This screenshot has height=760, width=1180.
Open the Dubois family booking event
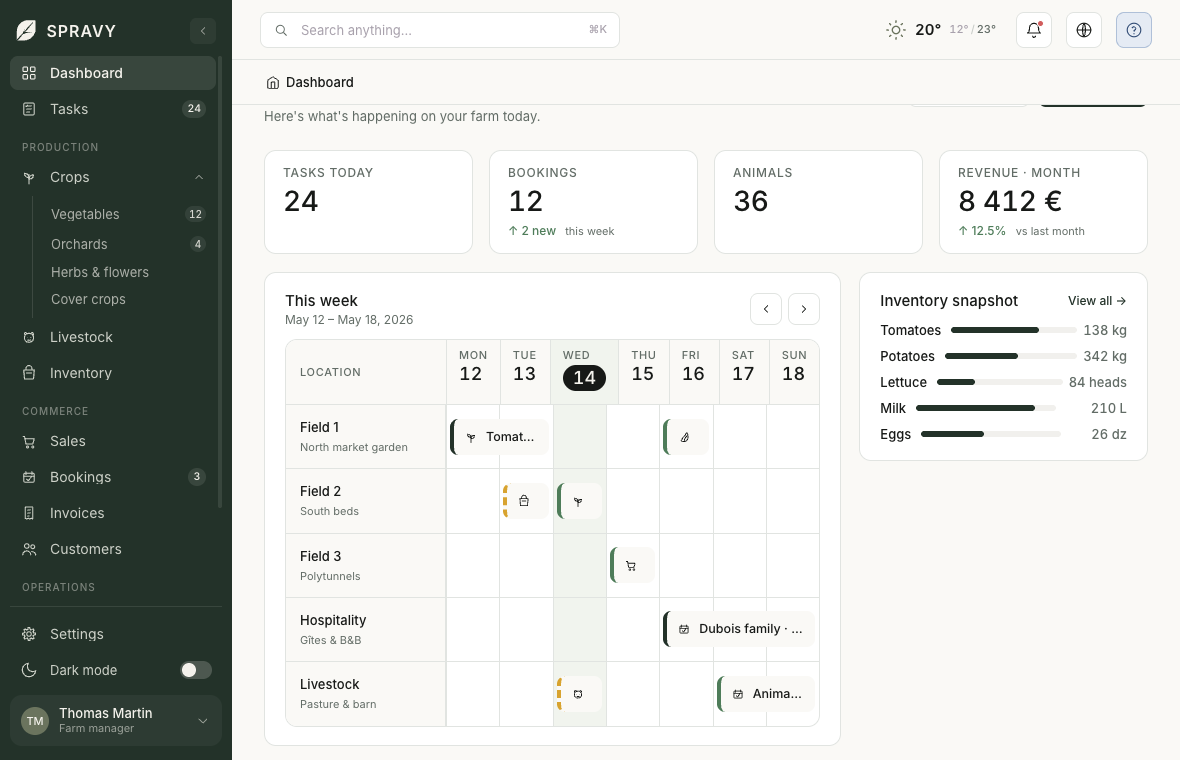pos(739,629)
